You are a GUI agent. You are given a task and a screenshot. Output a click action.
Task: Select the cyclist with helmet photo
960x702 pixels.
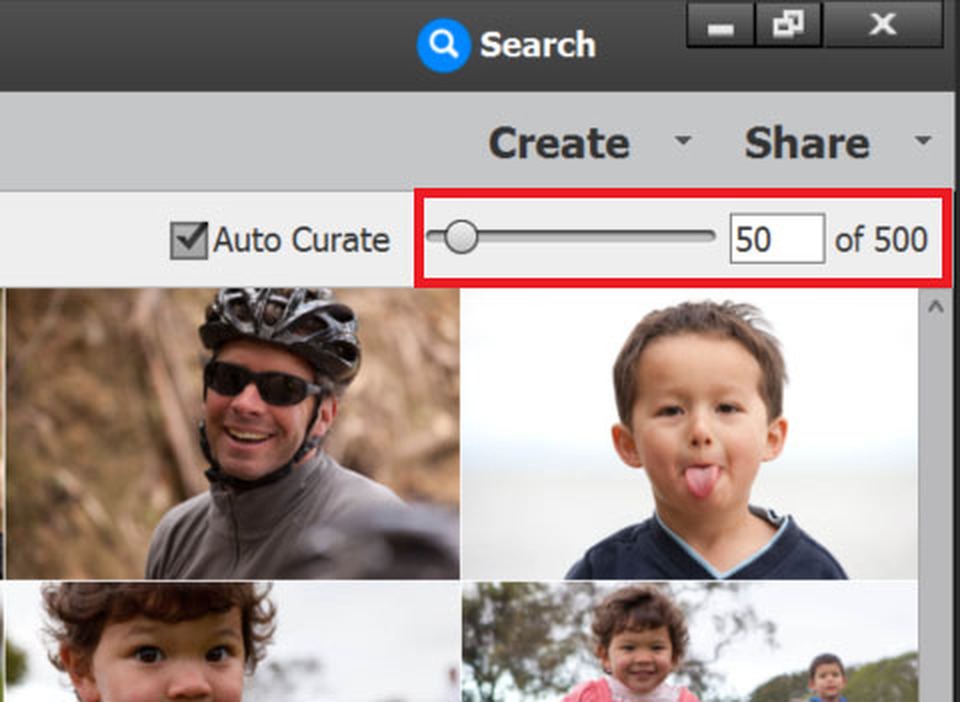[x=232, y=433]
